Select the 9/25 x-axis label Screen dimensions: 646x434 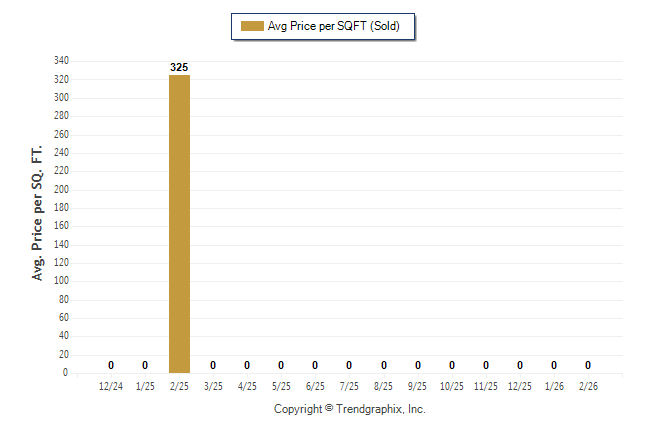(418, 387)
